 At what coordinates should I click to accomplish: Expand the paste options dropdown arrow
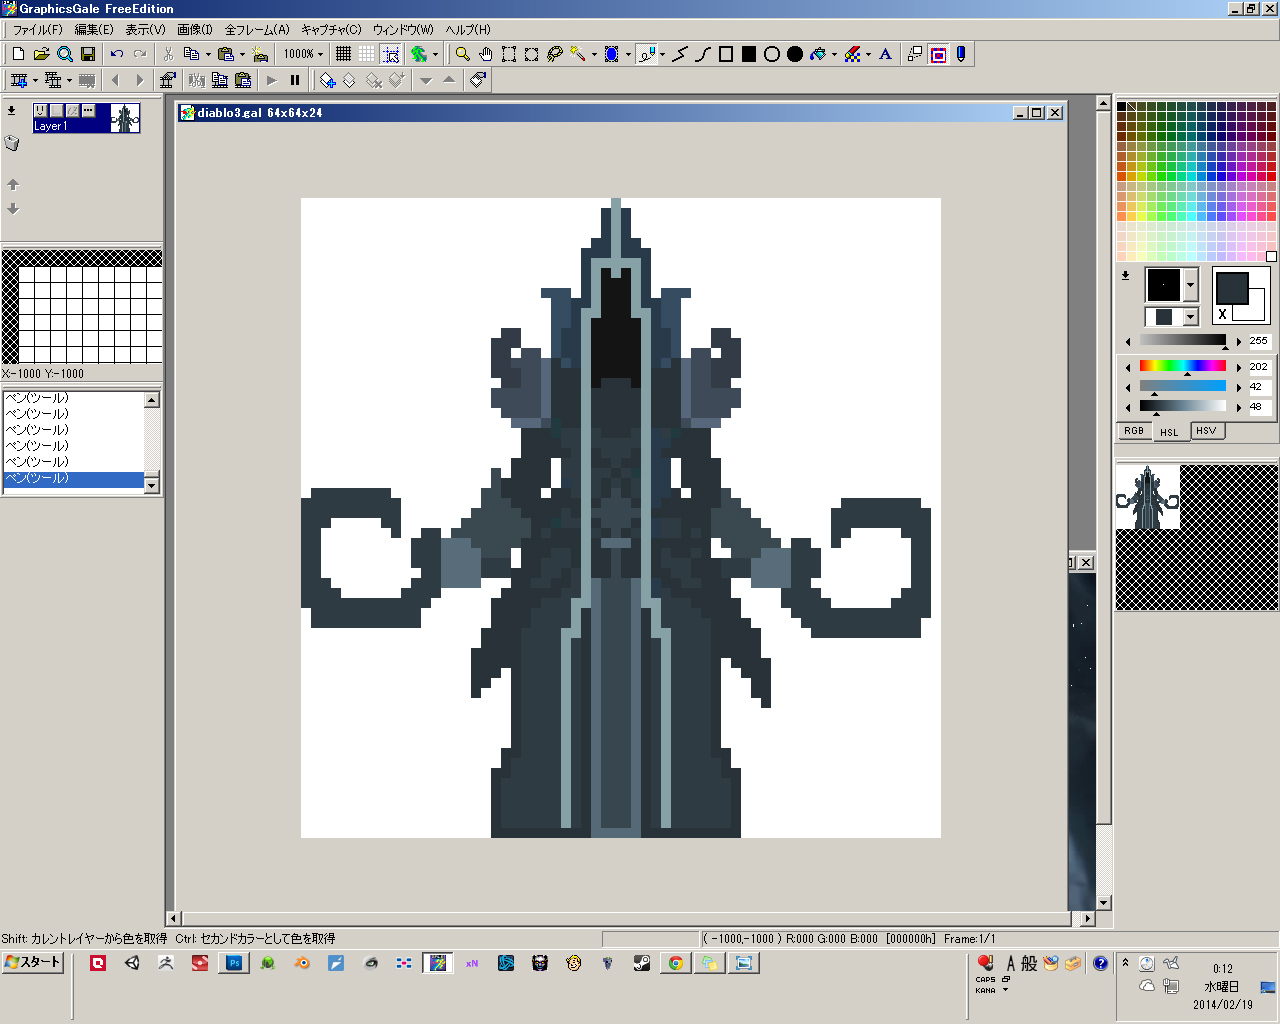pyautogui.click(x=242, y=54)
